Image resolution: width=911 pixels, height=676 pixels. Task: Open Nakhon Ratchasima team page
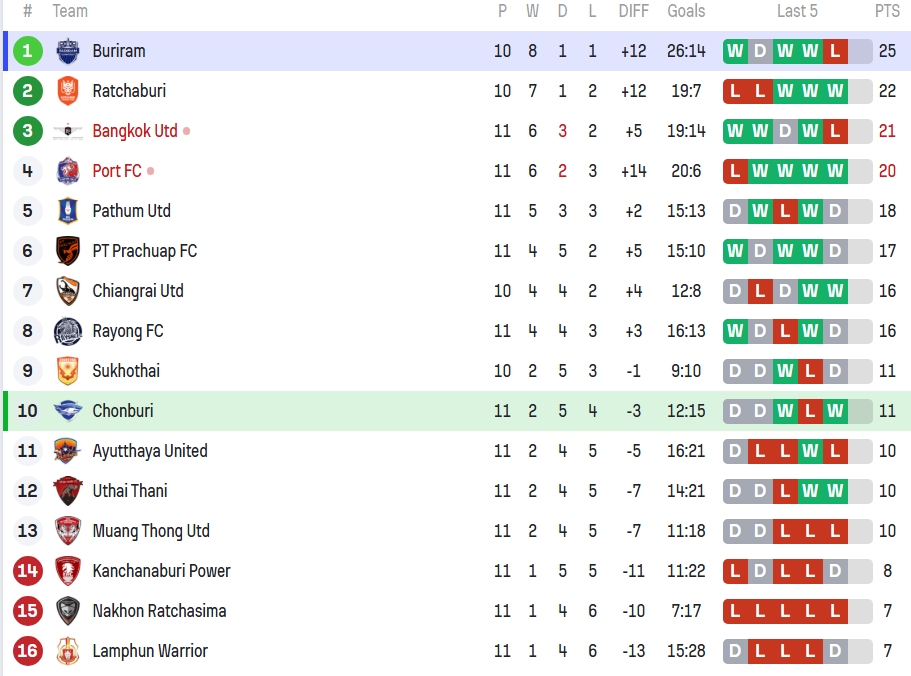(x=159, y=611)
